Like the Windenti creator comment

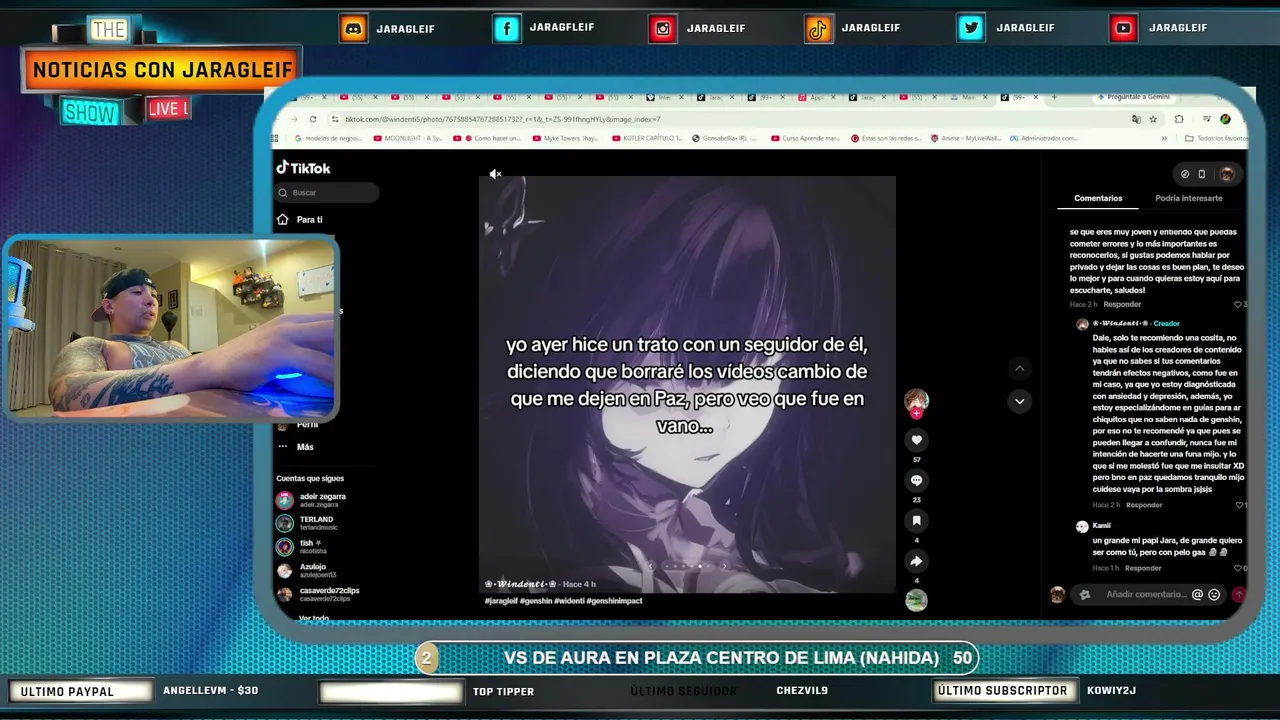click(1239, 505)
